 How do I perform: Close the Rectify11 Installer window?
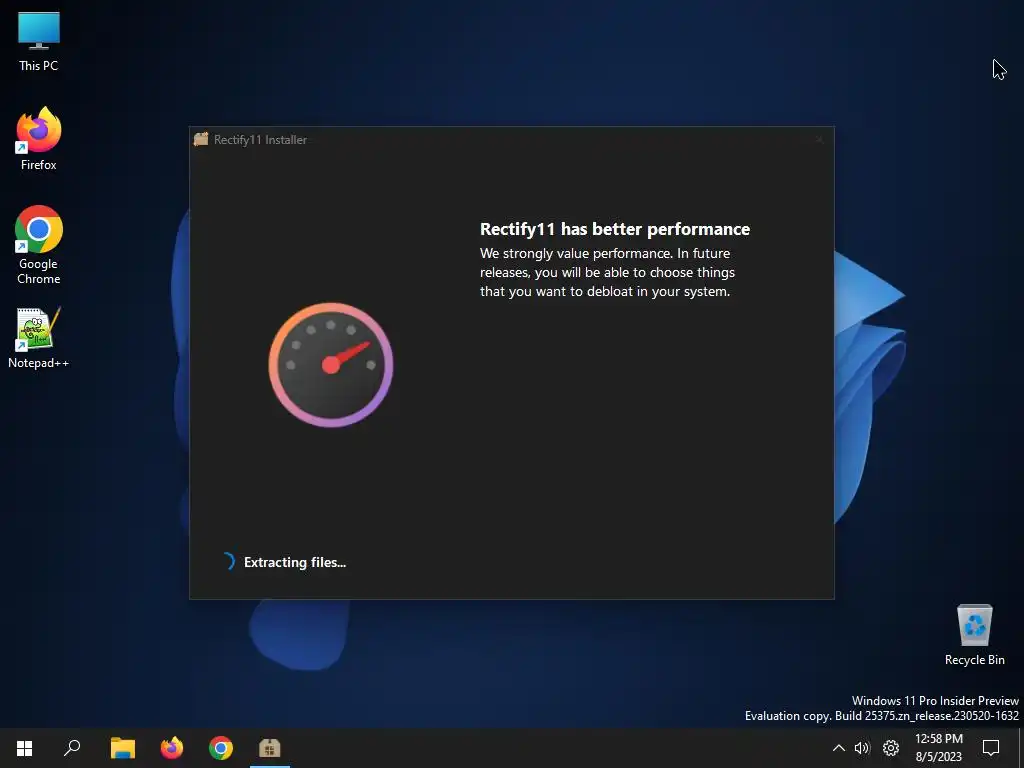(820, 139)
